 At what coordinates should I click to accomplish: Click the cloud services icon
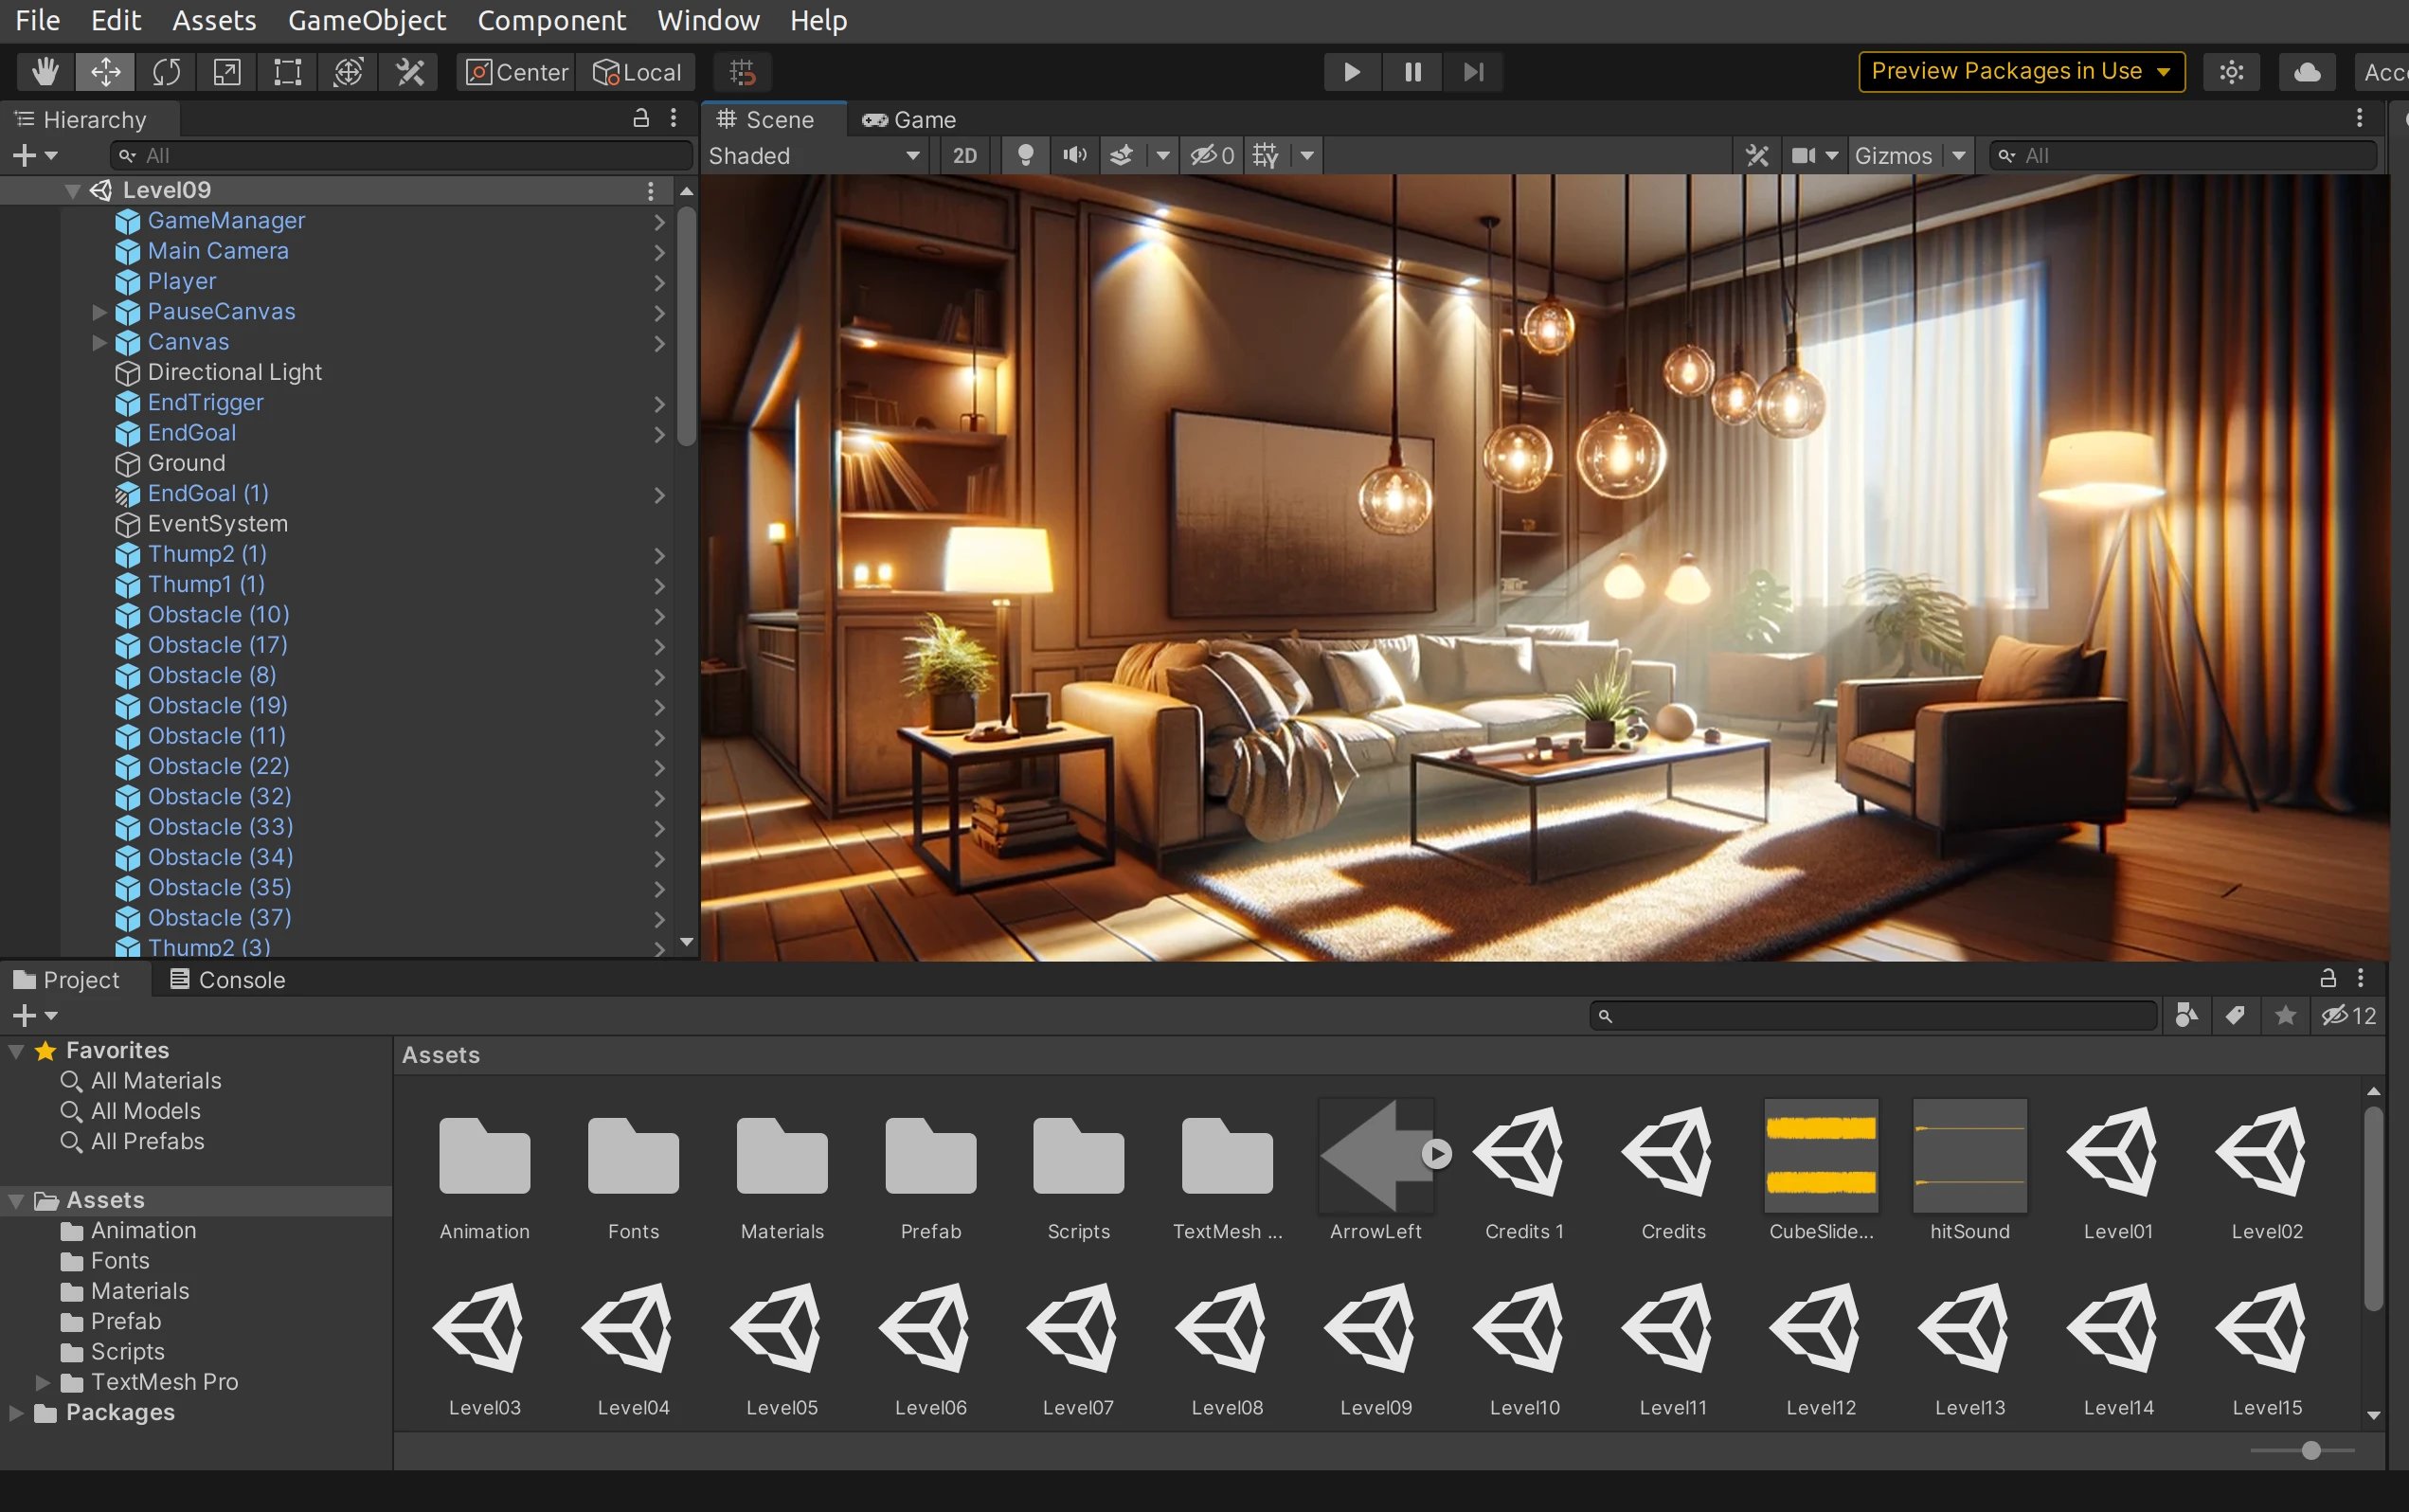[x=2306, y=72]
